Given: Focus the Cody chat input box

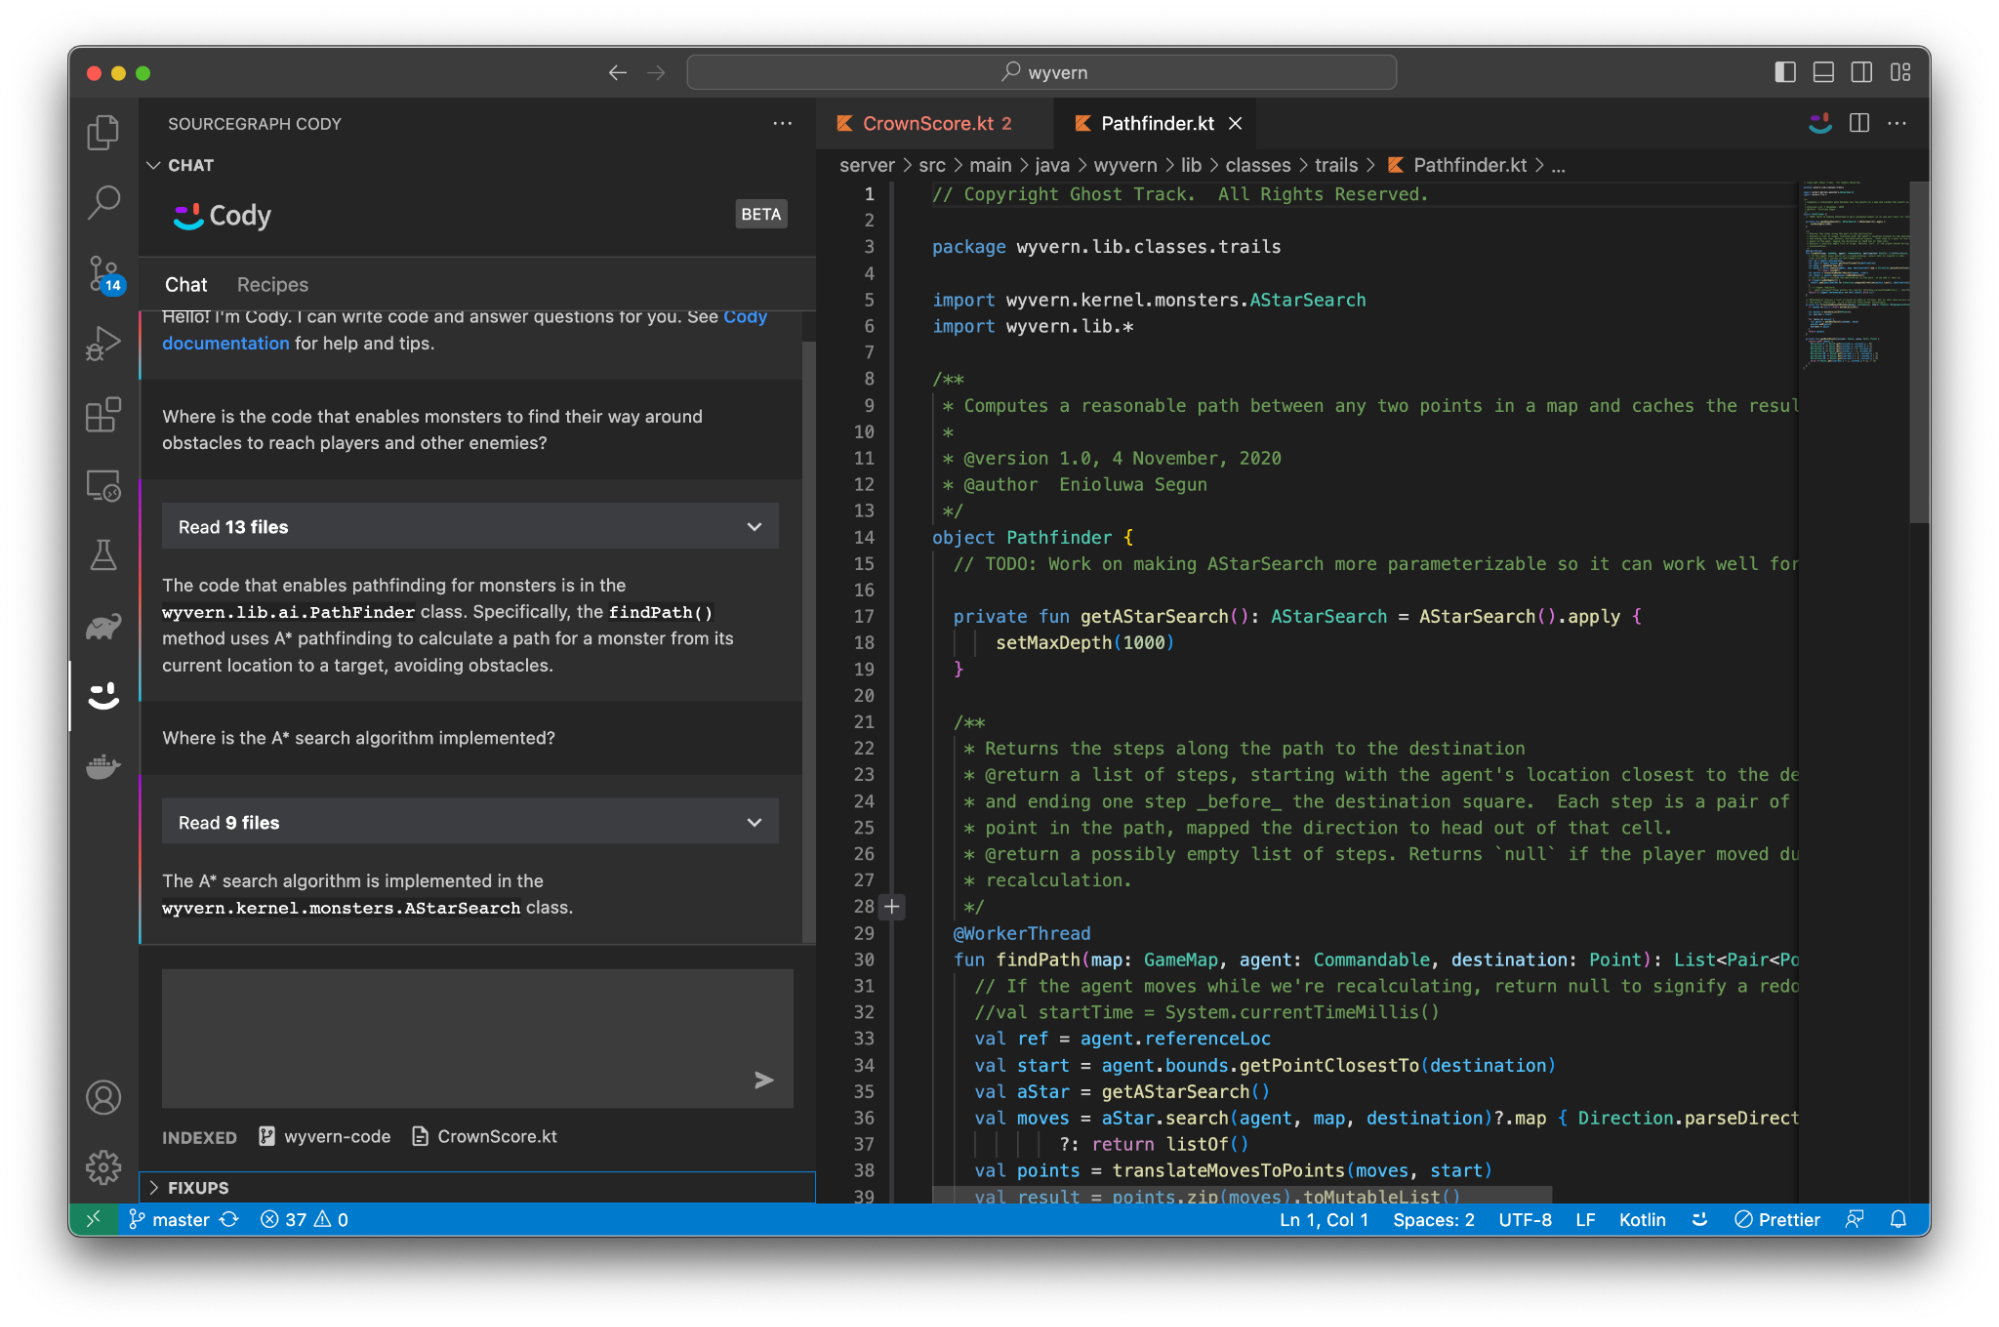Looking at the screenshot, I should click(x=477, y=1037).
